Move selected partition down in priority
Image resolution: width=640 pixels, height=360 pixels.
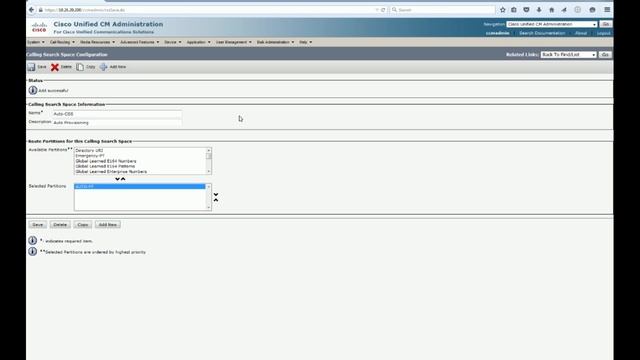[x=216, y=195]
